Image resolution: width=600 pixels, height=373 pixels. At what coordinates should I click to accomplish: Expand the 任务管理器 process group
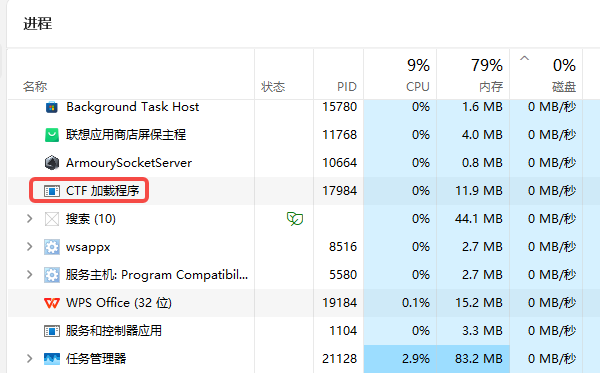29,359
